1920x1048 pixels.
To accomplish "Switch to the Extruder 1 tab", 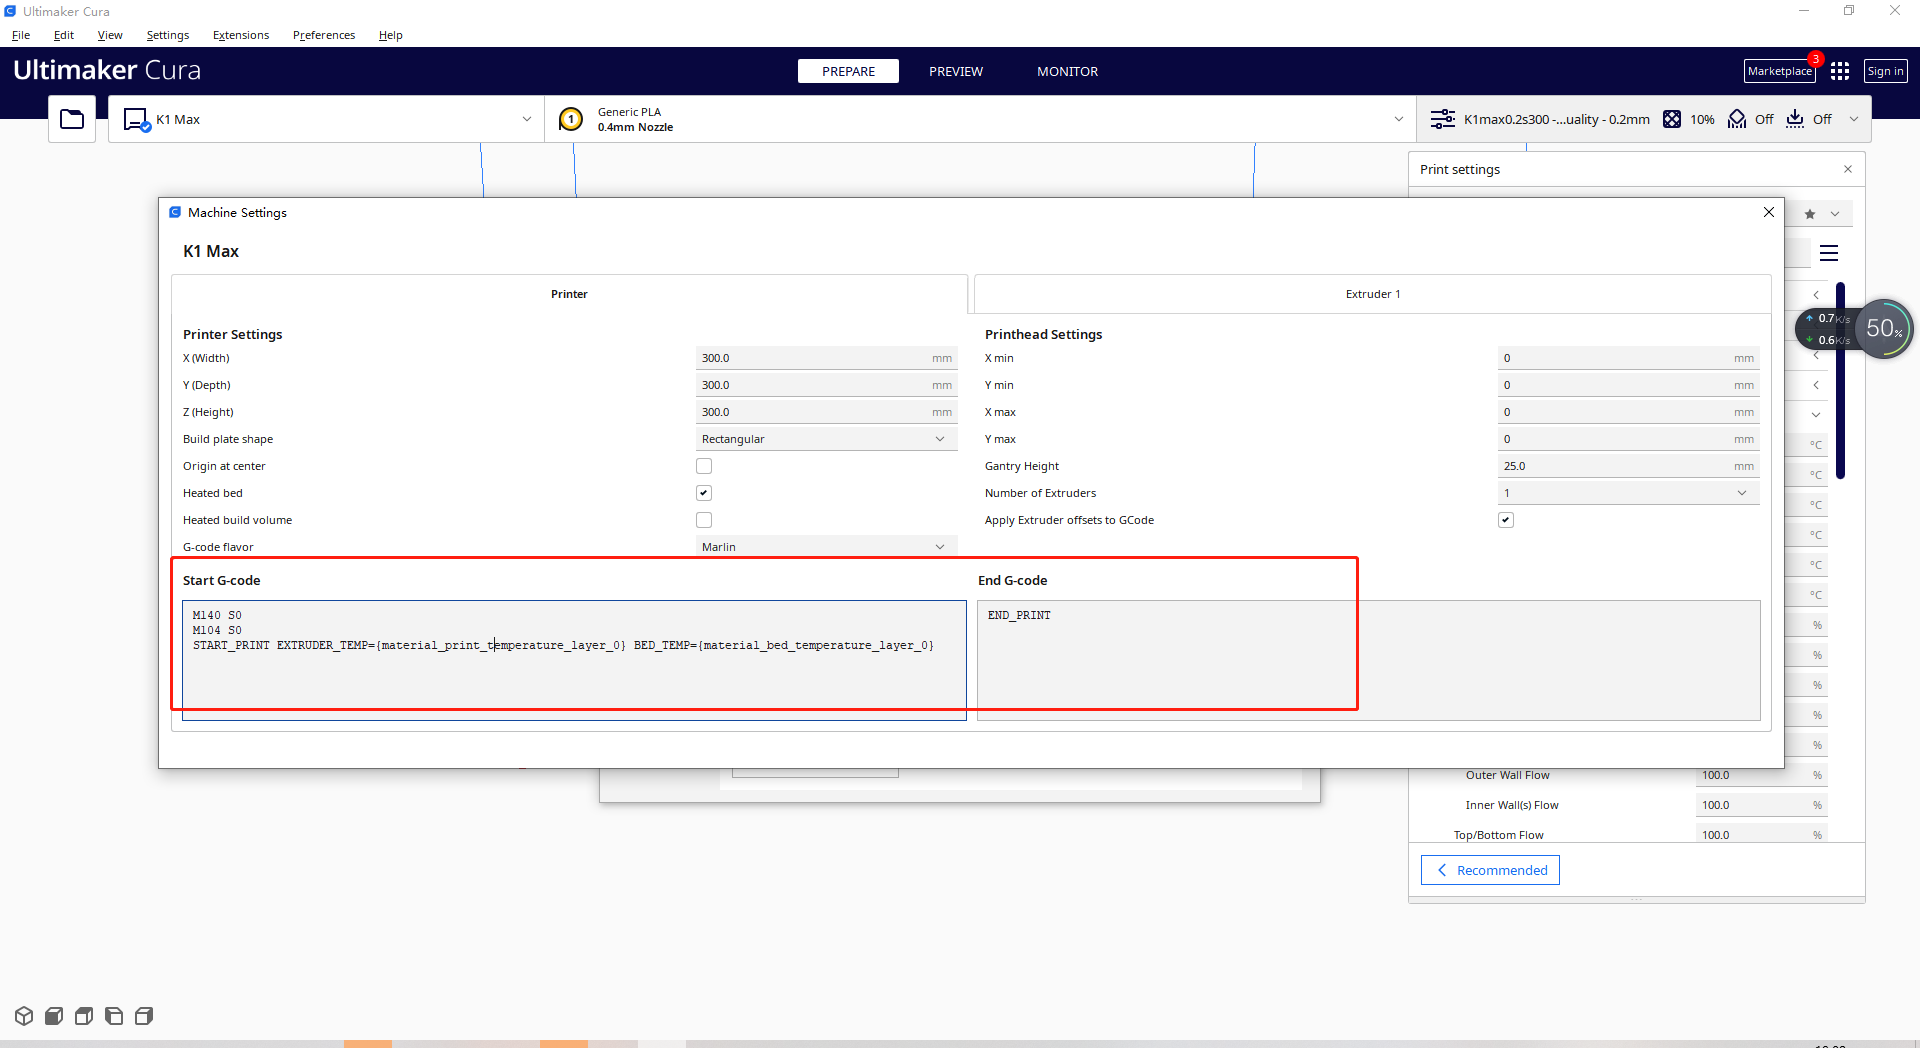I will click(x=1373, y=294).
